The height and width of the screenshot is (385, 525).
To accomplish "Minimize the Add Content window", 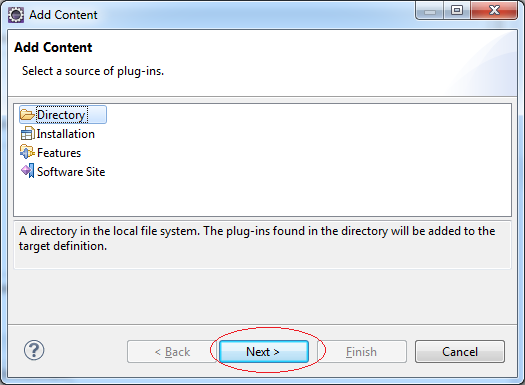I will [x=430, y=11].
